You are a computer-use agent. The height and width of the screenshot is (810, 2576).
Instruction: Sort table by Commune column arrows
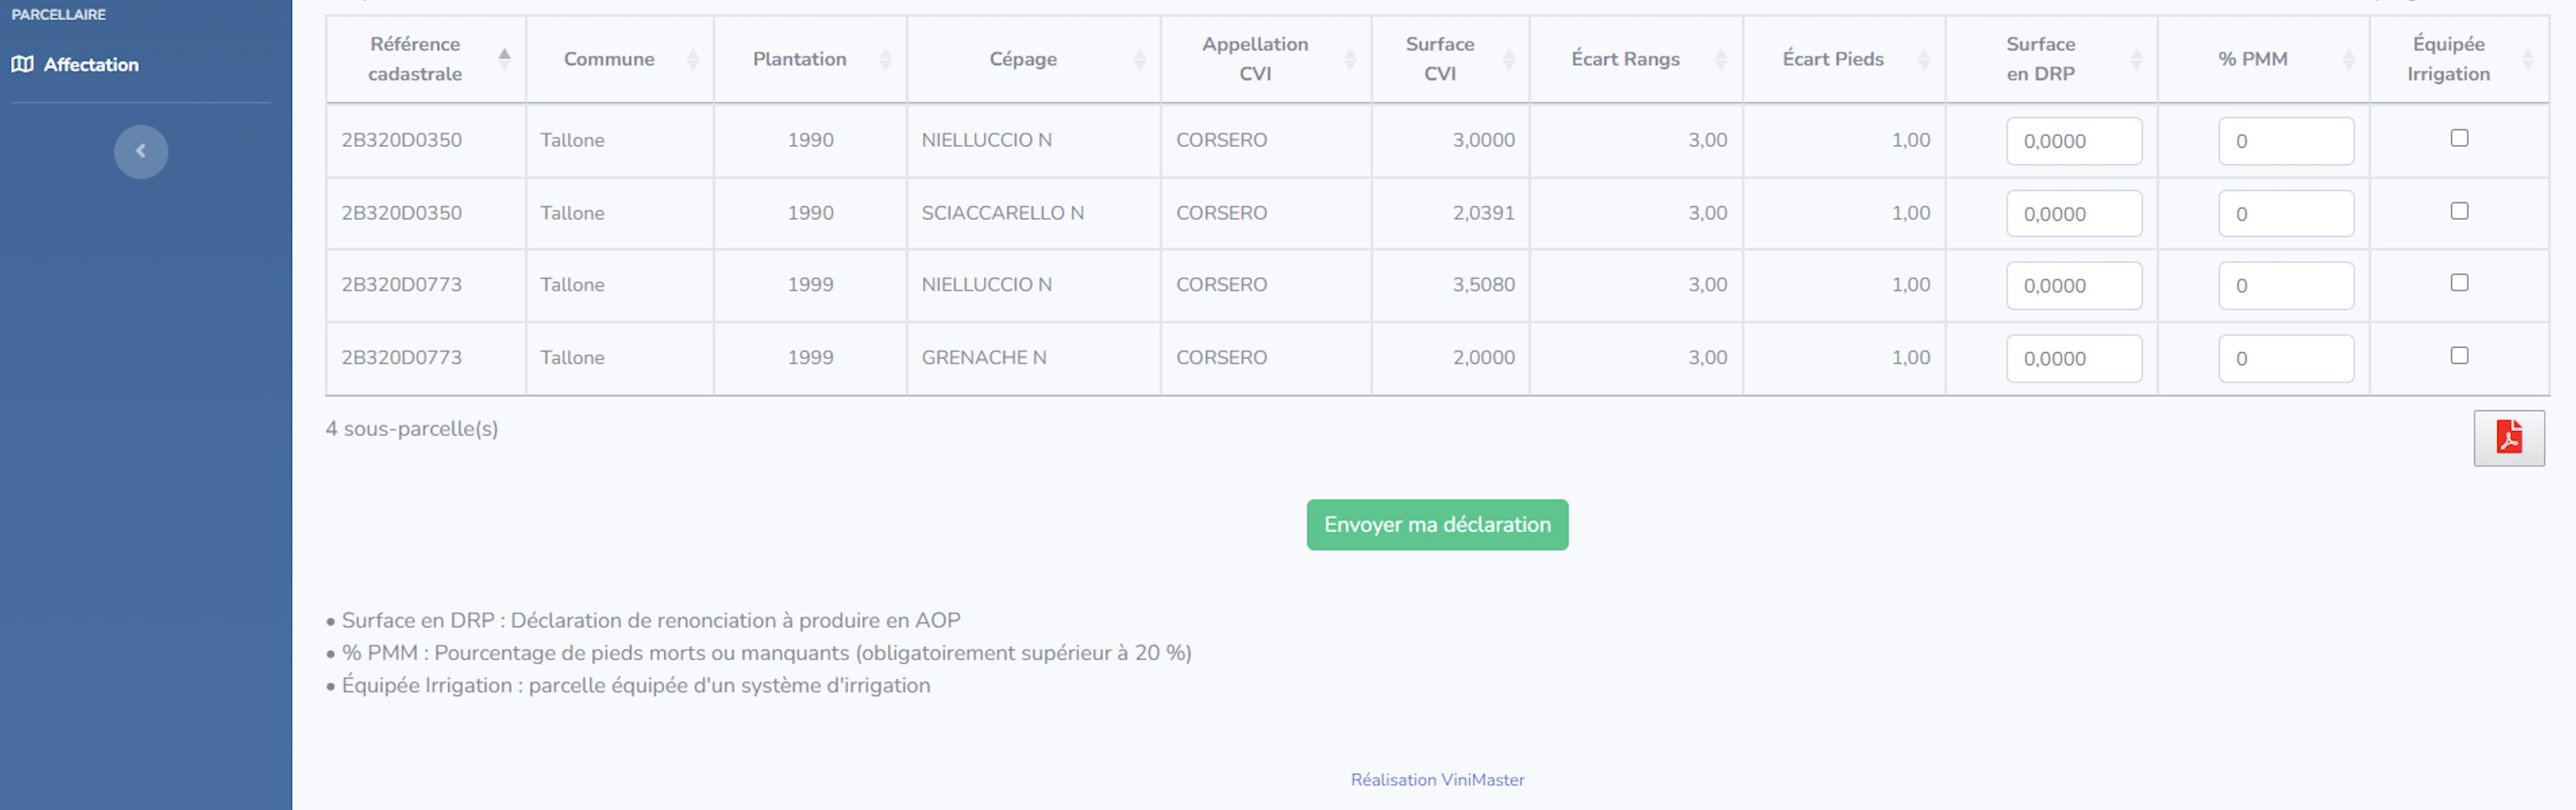(692, 59)
